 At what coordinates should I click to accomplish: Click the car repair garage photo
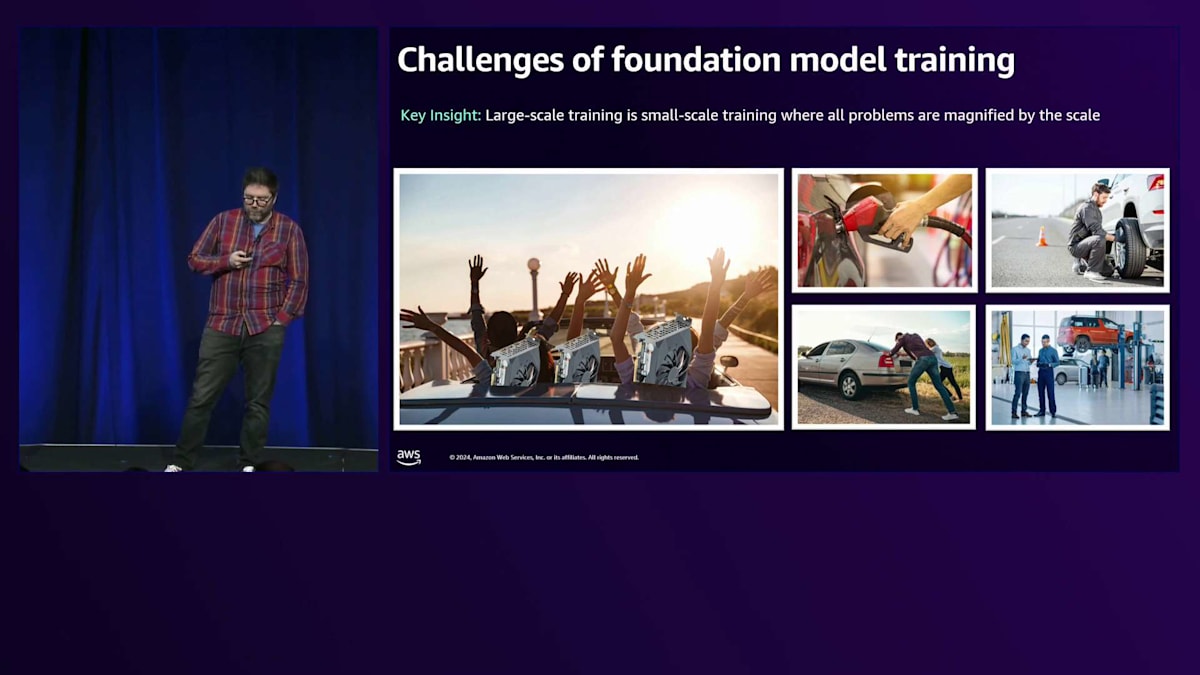(1077, 367)
